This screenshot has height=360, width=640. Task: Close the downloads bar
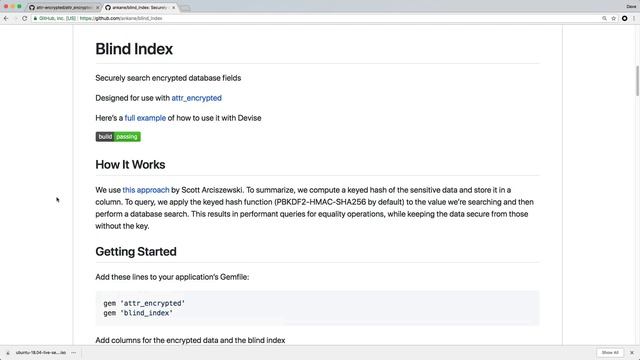click(632, 353)
